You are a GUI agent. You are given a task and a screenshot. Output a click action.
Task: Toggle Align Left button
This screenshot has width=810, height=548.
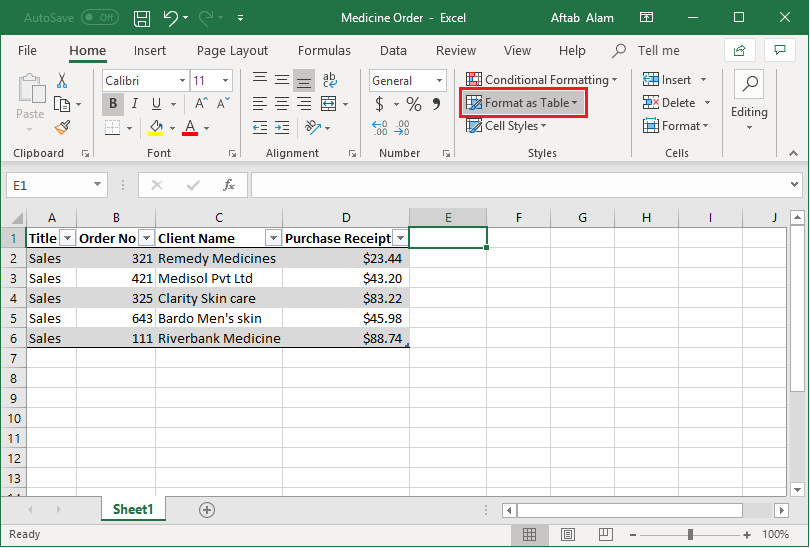tap(260, 104)
